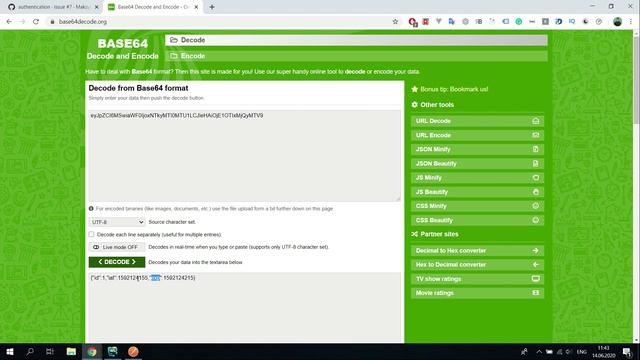Close the GitHub authentication issue tab
The image size is (640, 360).
97,7
